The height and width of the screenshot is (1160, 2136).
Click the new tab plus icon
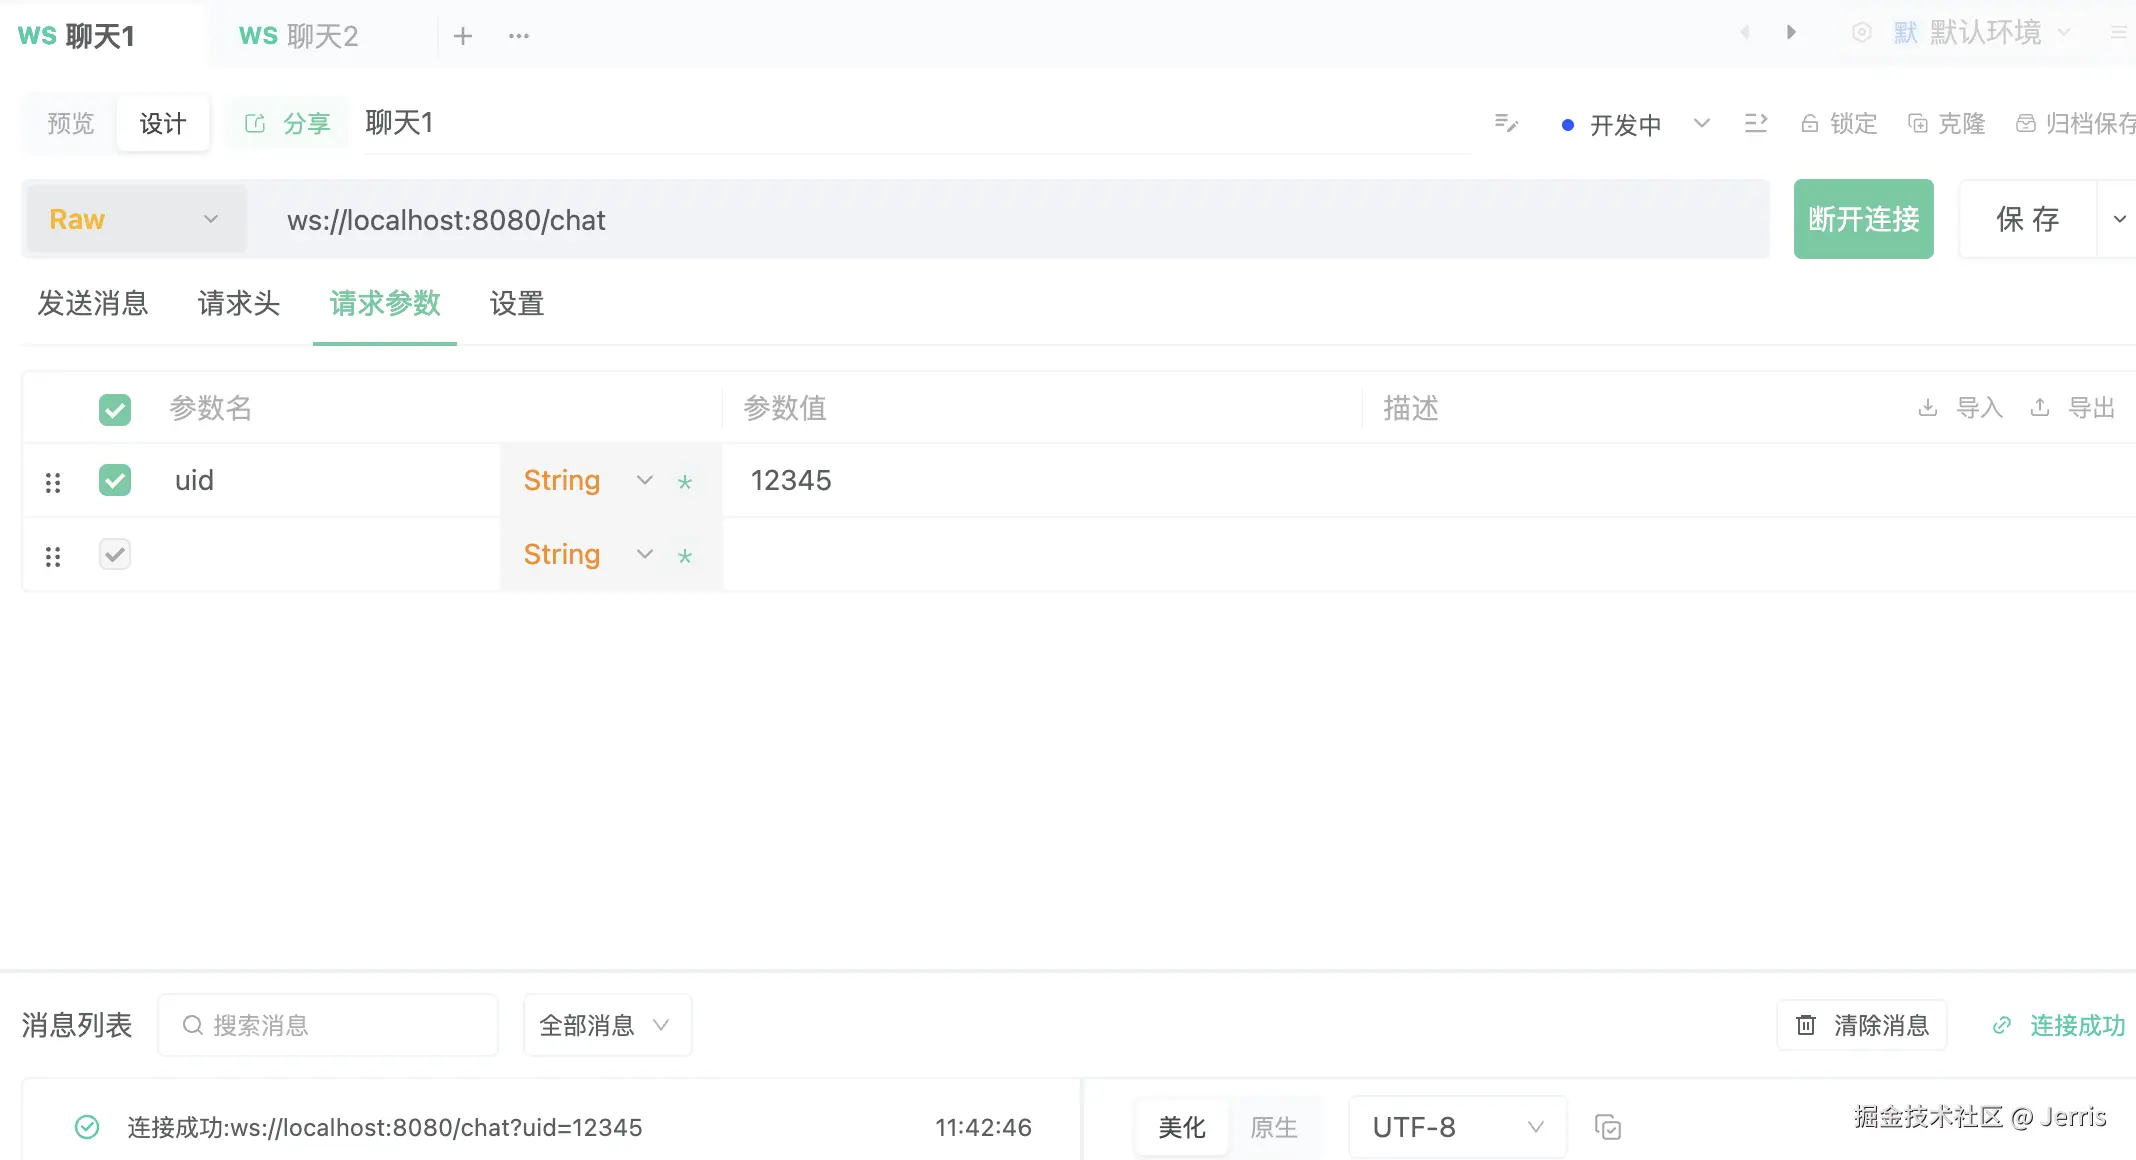tap(462, 37)
